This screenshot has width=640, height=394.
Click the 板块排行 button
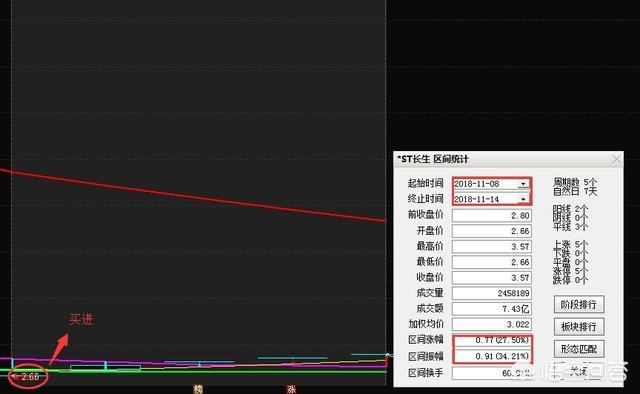579,327
